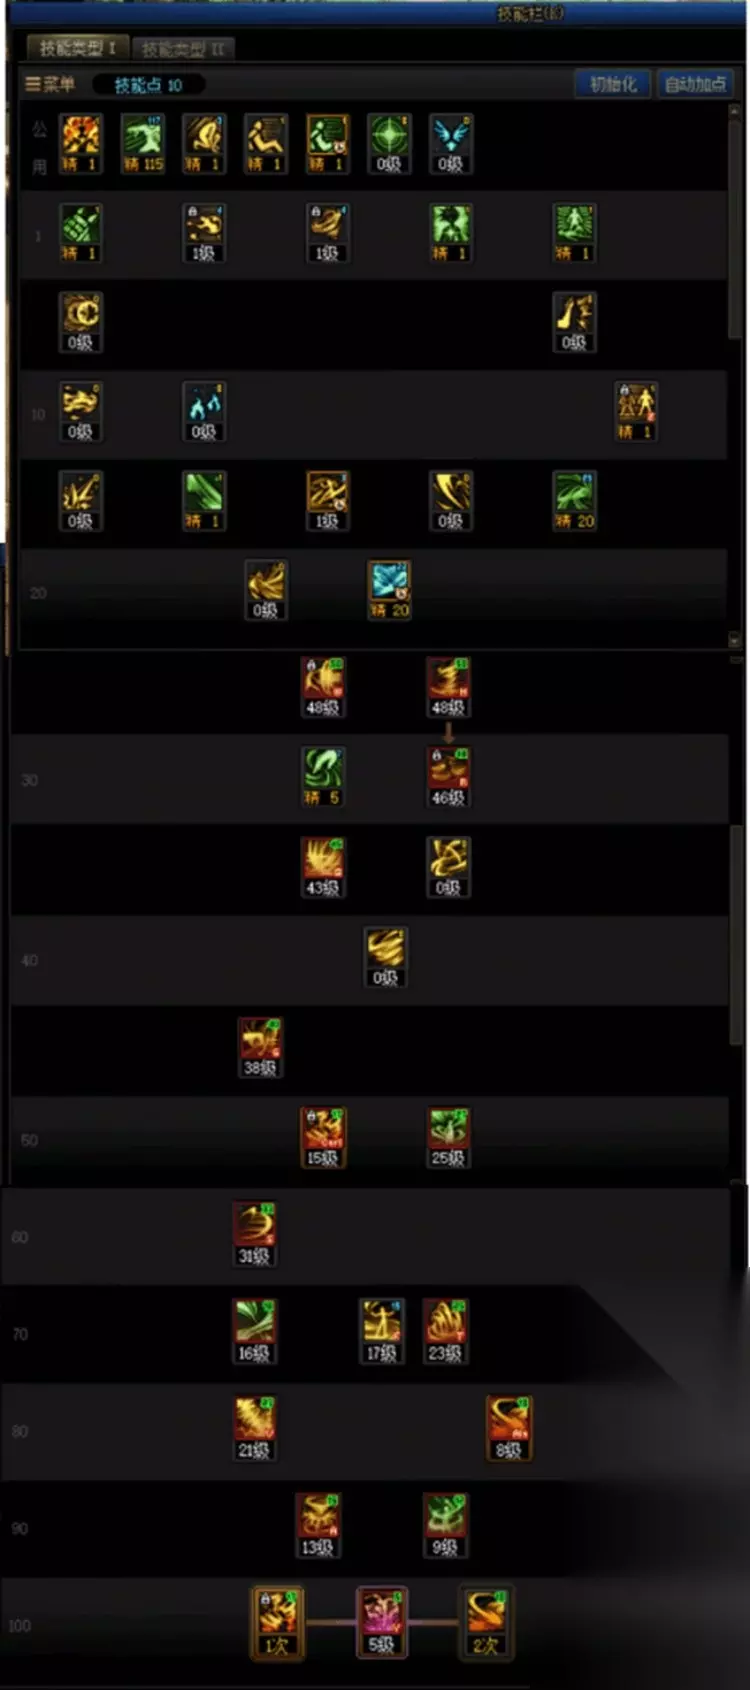Select the blue wings skill at 0级
This screenshot has height=1690, width=750.
point(451,143)
